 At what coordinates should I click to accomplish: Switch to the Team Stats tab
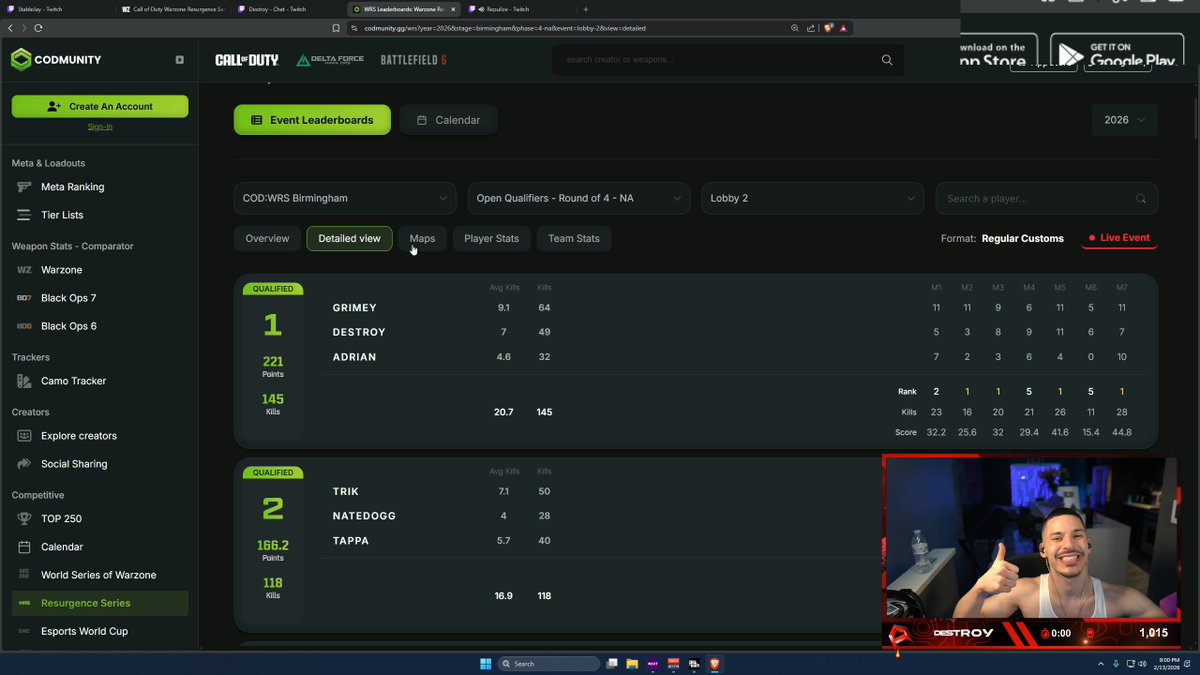click(574, 238)
